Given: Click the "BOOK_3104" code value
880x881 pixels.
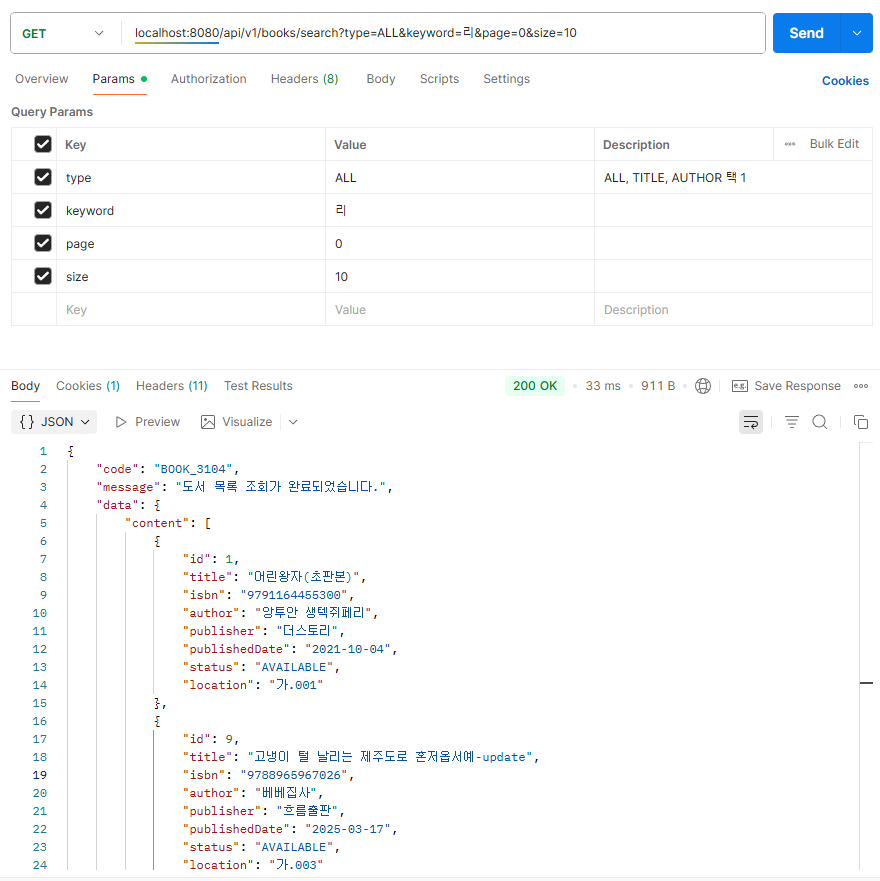Looking at the screenshot, I should [193, 469].
